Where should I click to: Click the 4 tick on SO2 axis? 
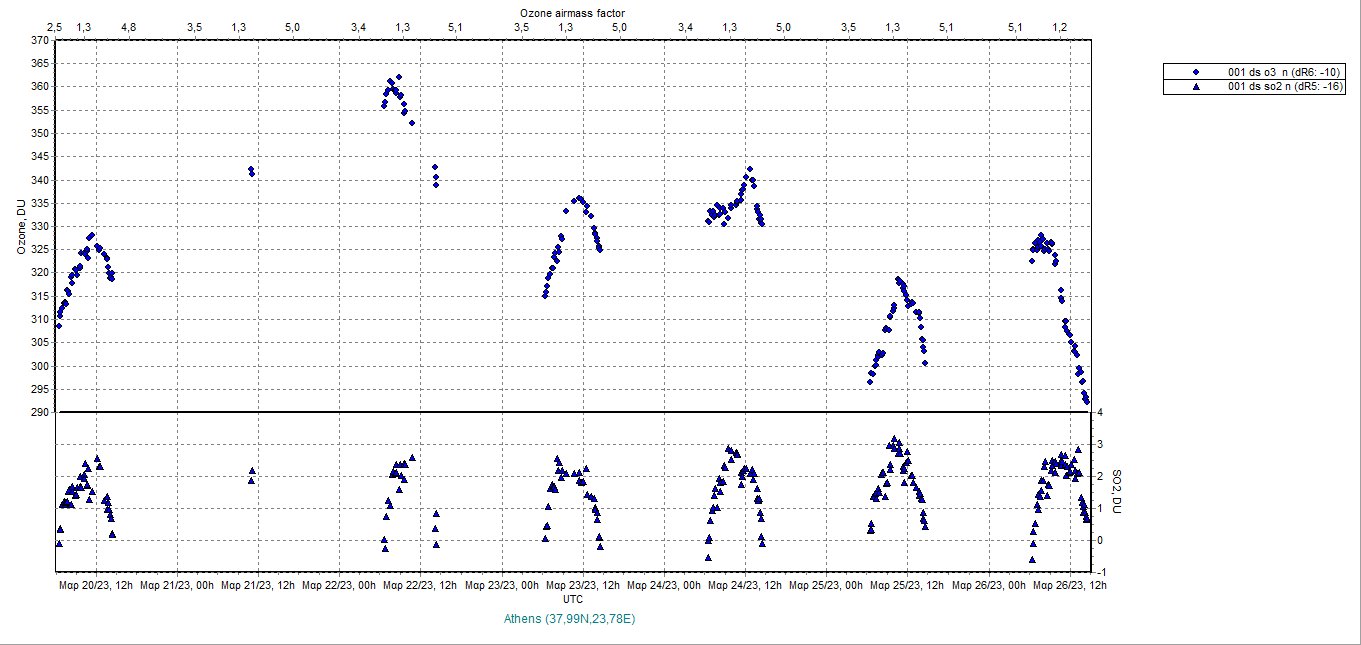(1099, 412)
